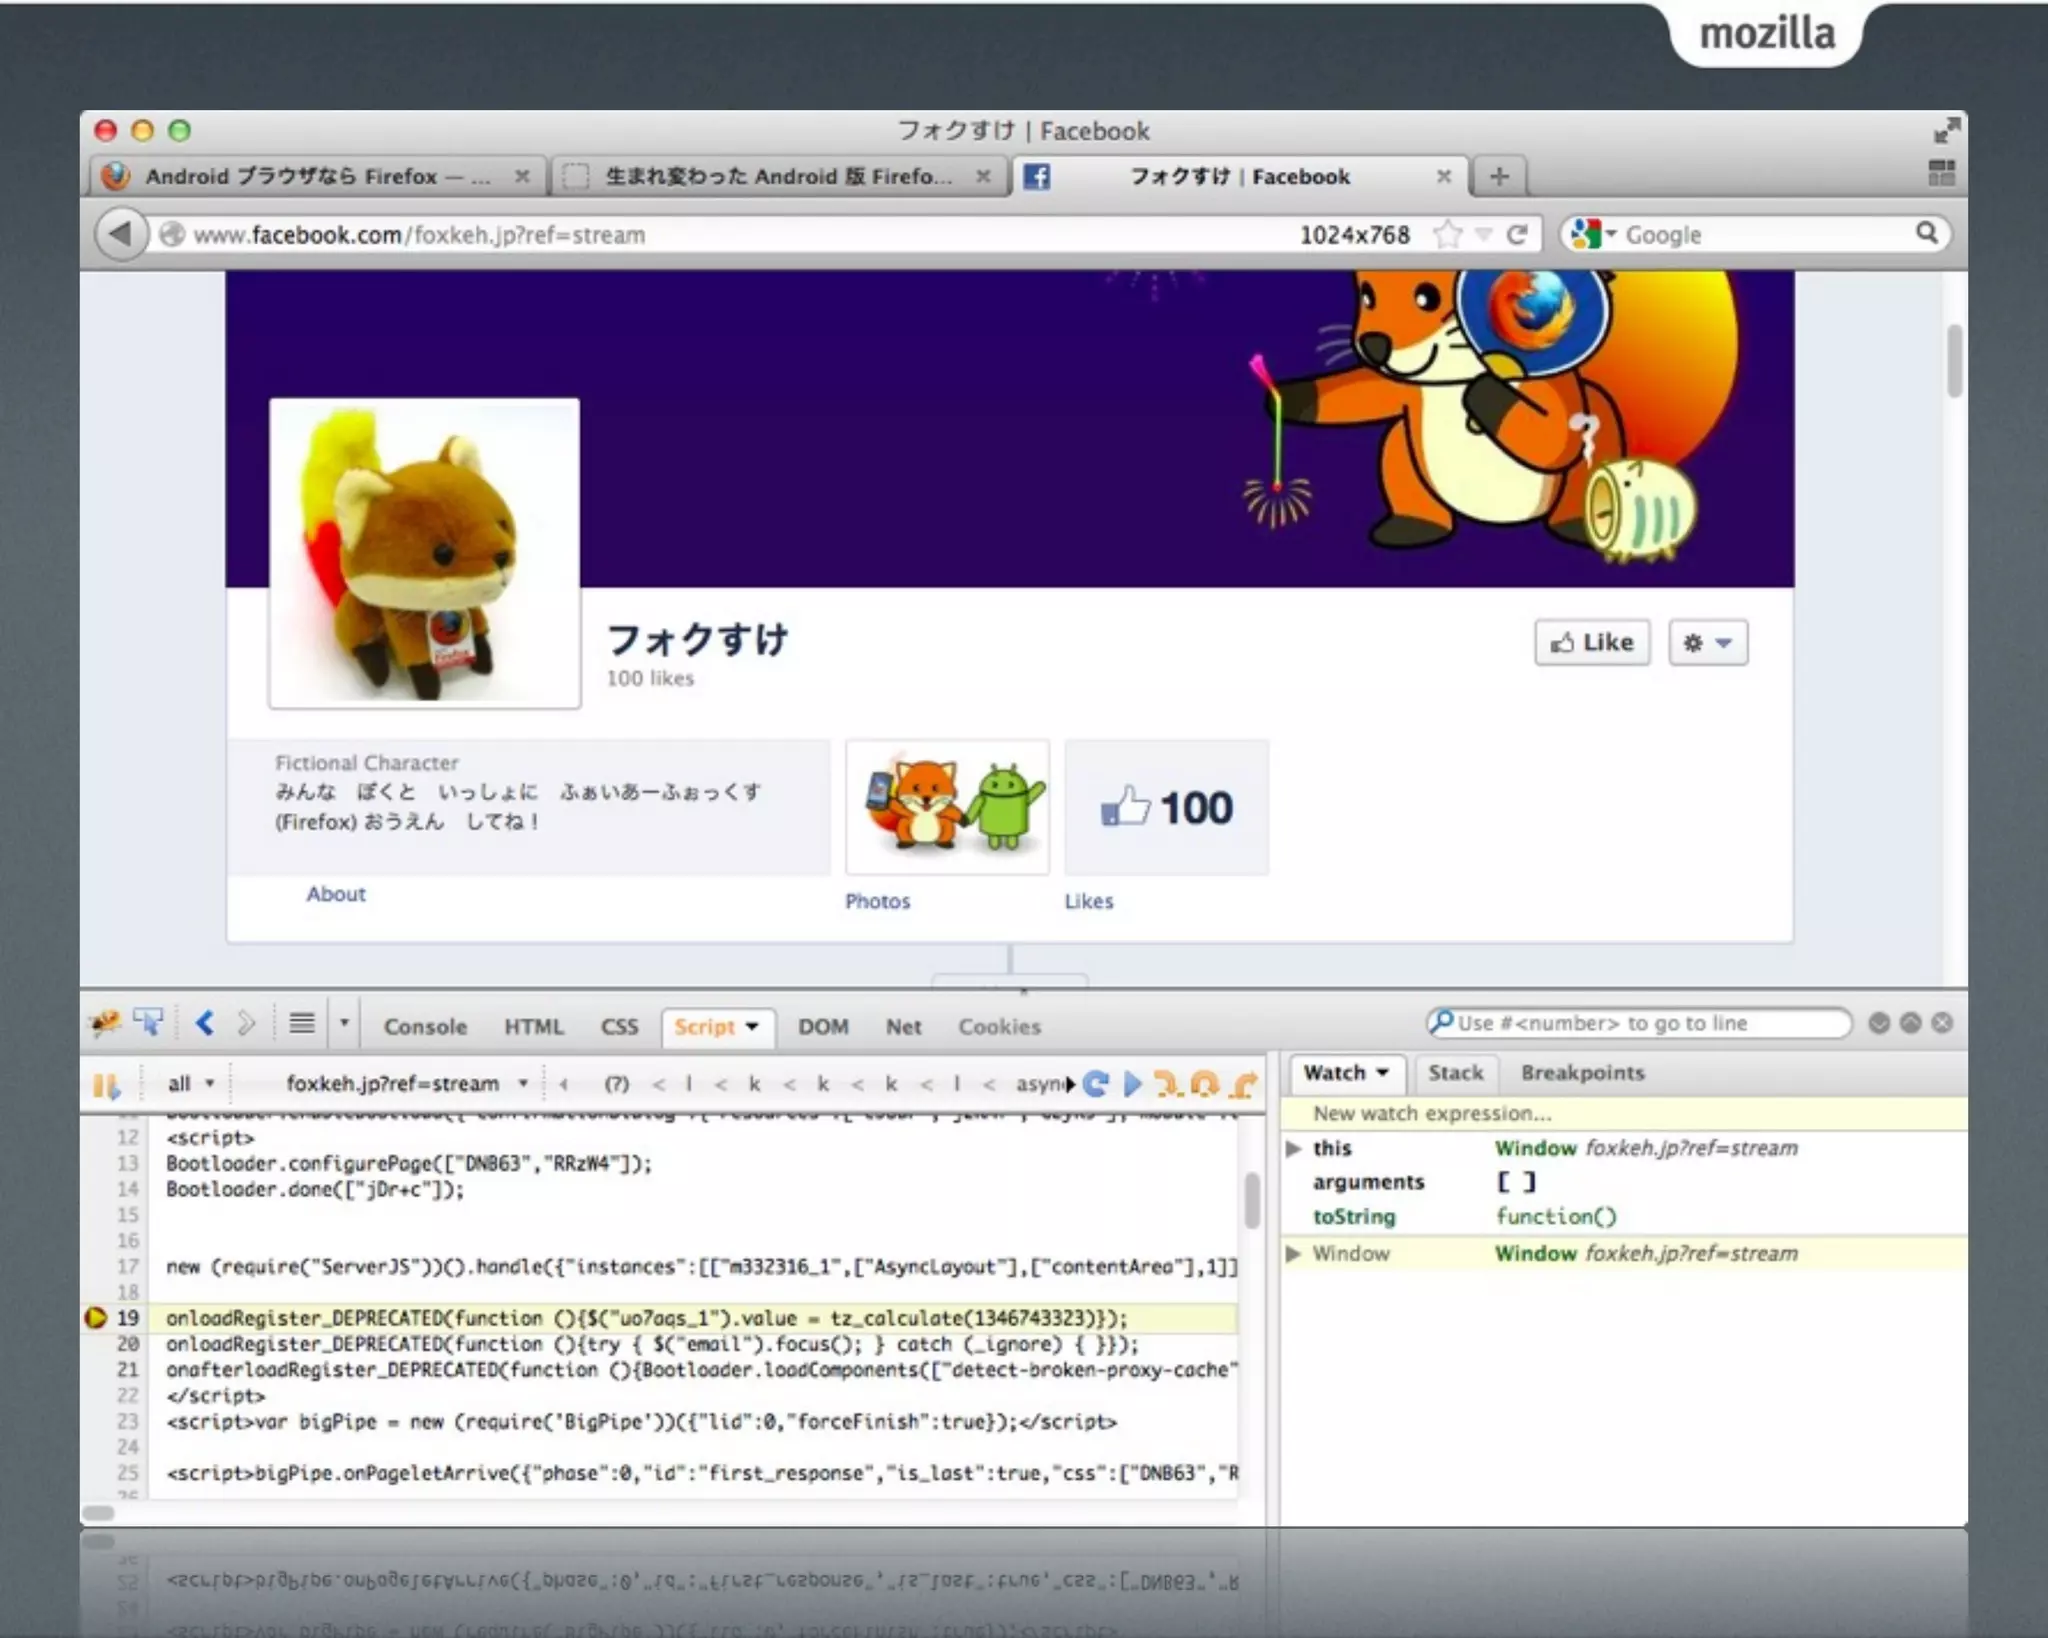Viewport: 2048px width, 1638px height.
Task: Click the Facebook Like button
Action: tap(1592, 643)
